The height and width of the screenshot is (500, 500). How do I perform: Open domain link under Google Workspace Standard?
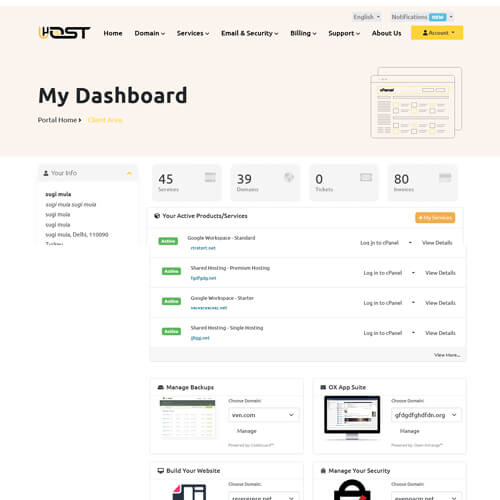[203, 248]
